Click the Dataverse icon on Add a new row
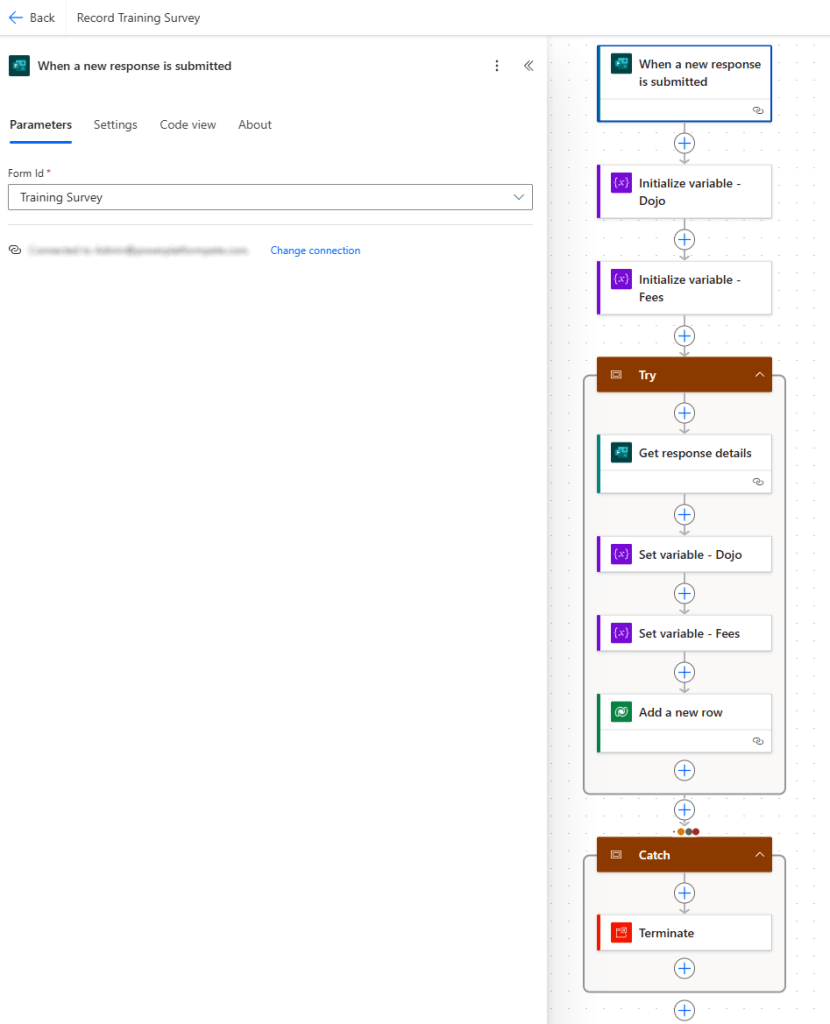The image size is (830, 1024). (x=621, y=712)
